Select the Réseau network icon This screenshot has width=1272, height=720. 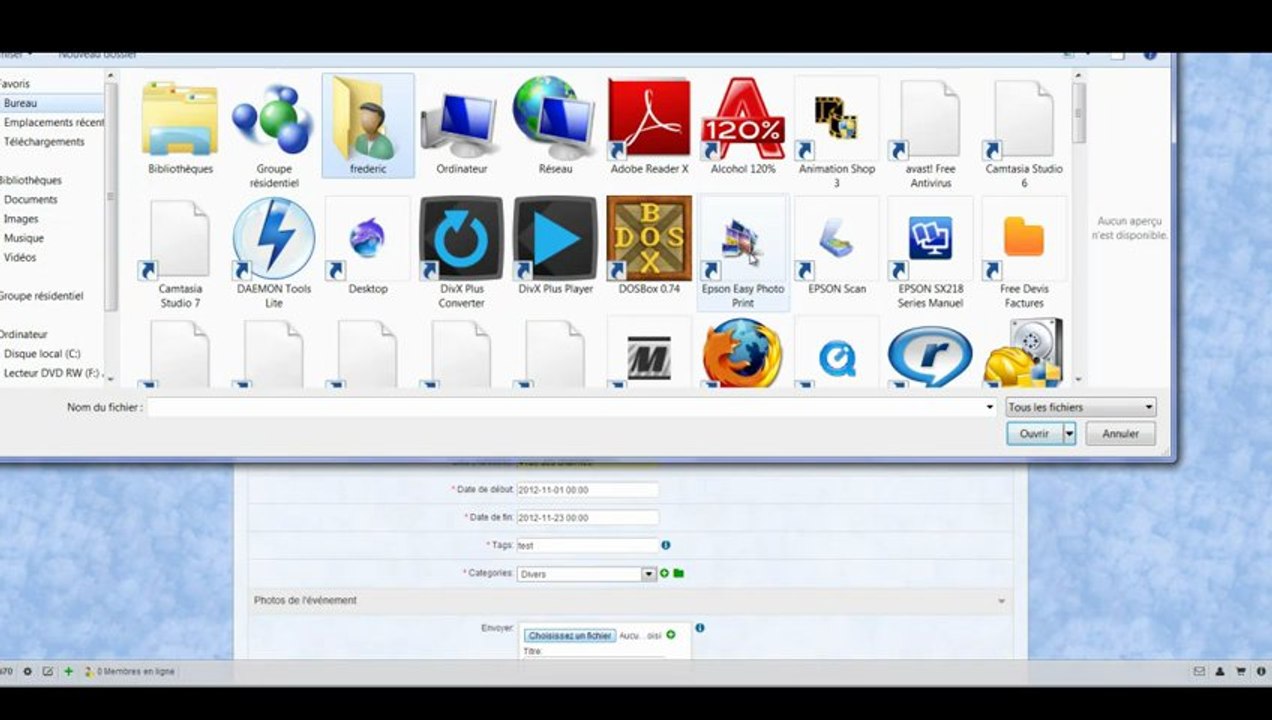pos(555,127)
